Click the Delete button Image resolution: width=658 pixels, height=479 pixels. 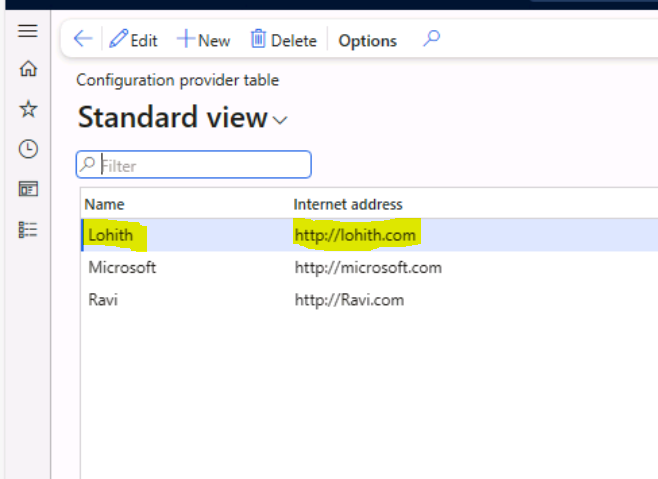click(x=284, y=40)
